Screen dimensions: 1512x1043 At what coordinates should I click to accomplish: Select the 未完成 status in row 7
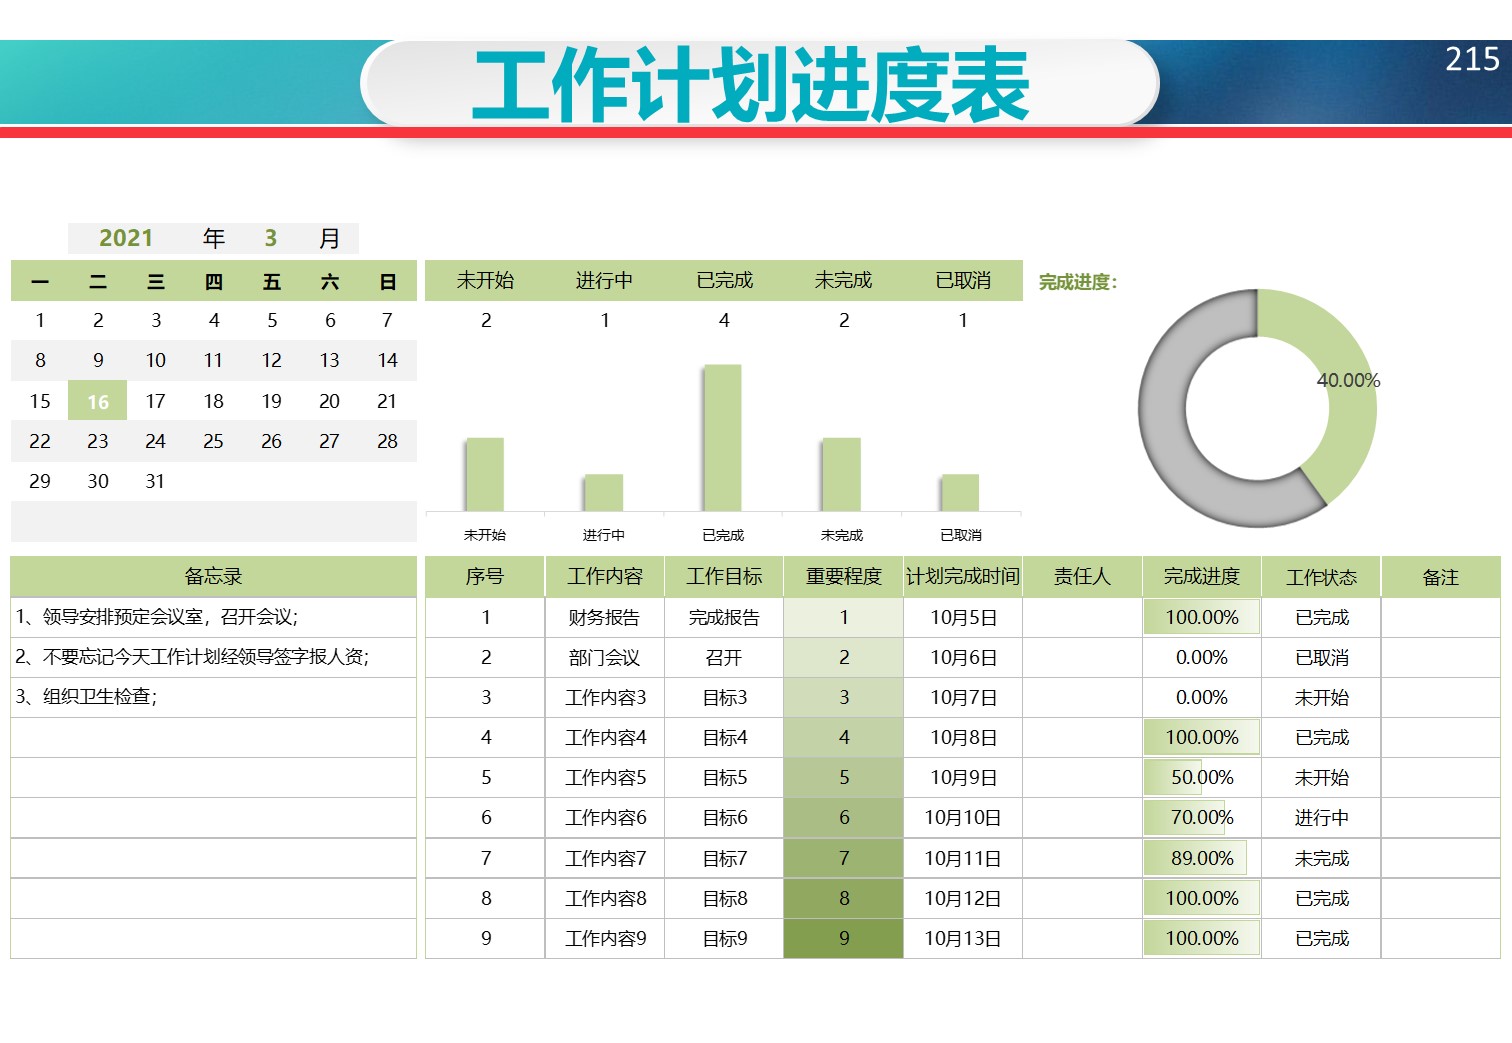pyautogui.click(x=1321, y=858)
